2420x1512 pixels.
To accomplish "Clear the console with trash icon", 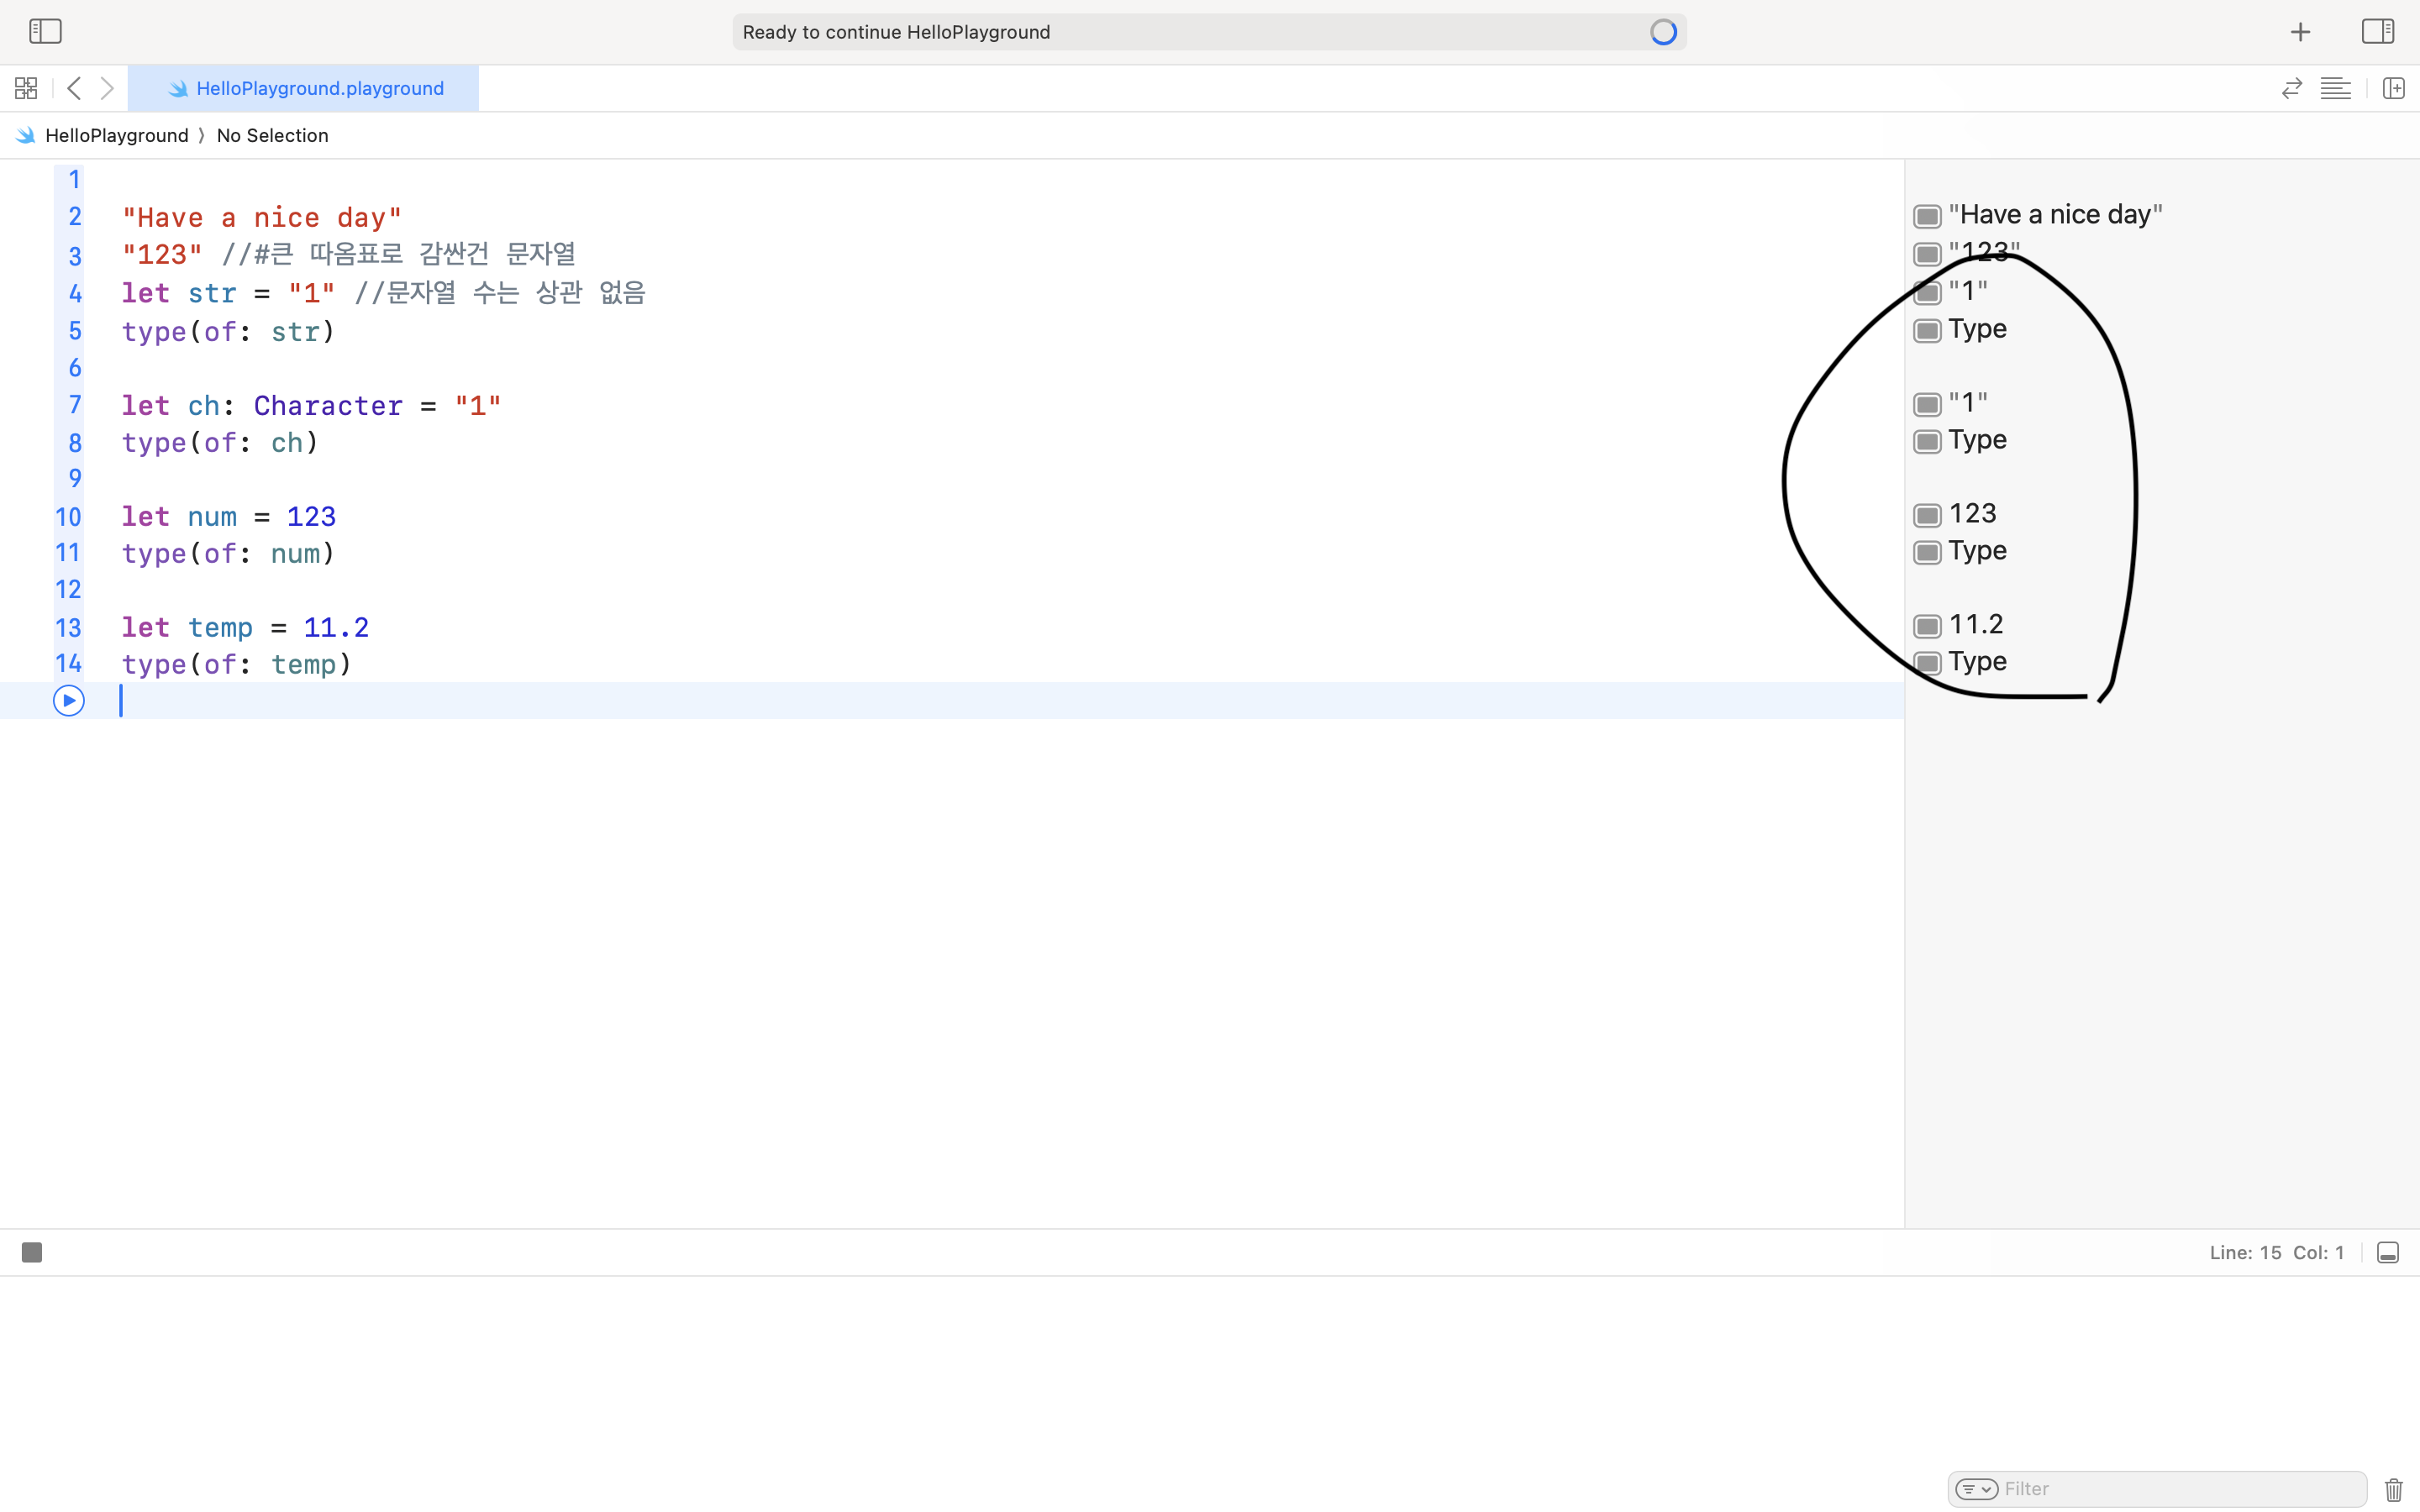I will pyautogui.click(x=2393, y=1489).
